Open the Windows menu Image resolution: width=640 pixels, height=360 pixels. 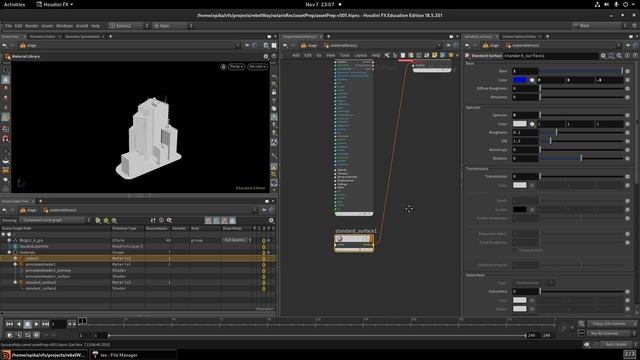pyautogui.click(x=64, y=26)
